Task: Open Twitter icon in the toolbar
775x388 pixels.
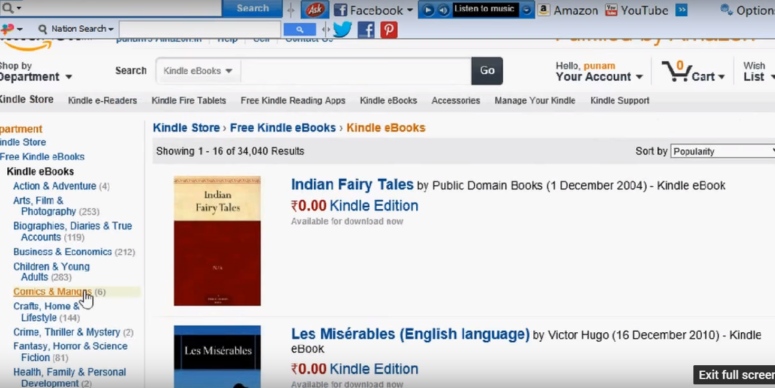Action: (x=343, y=30)
